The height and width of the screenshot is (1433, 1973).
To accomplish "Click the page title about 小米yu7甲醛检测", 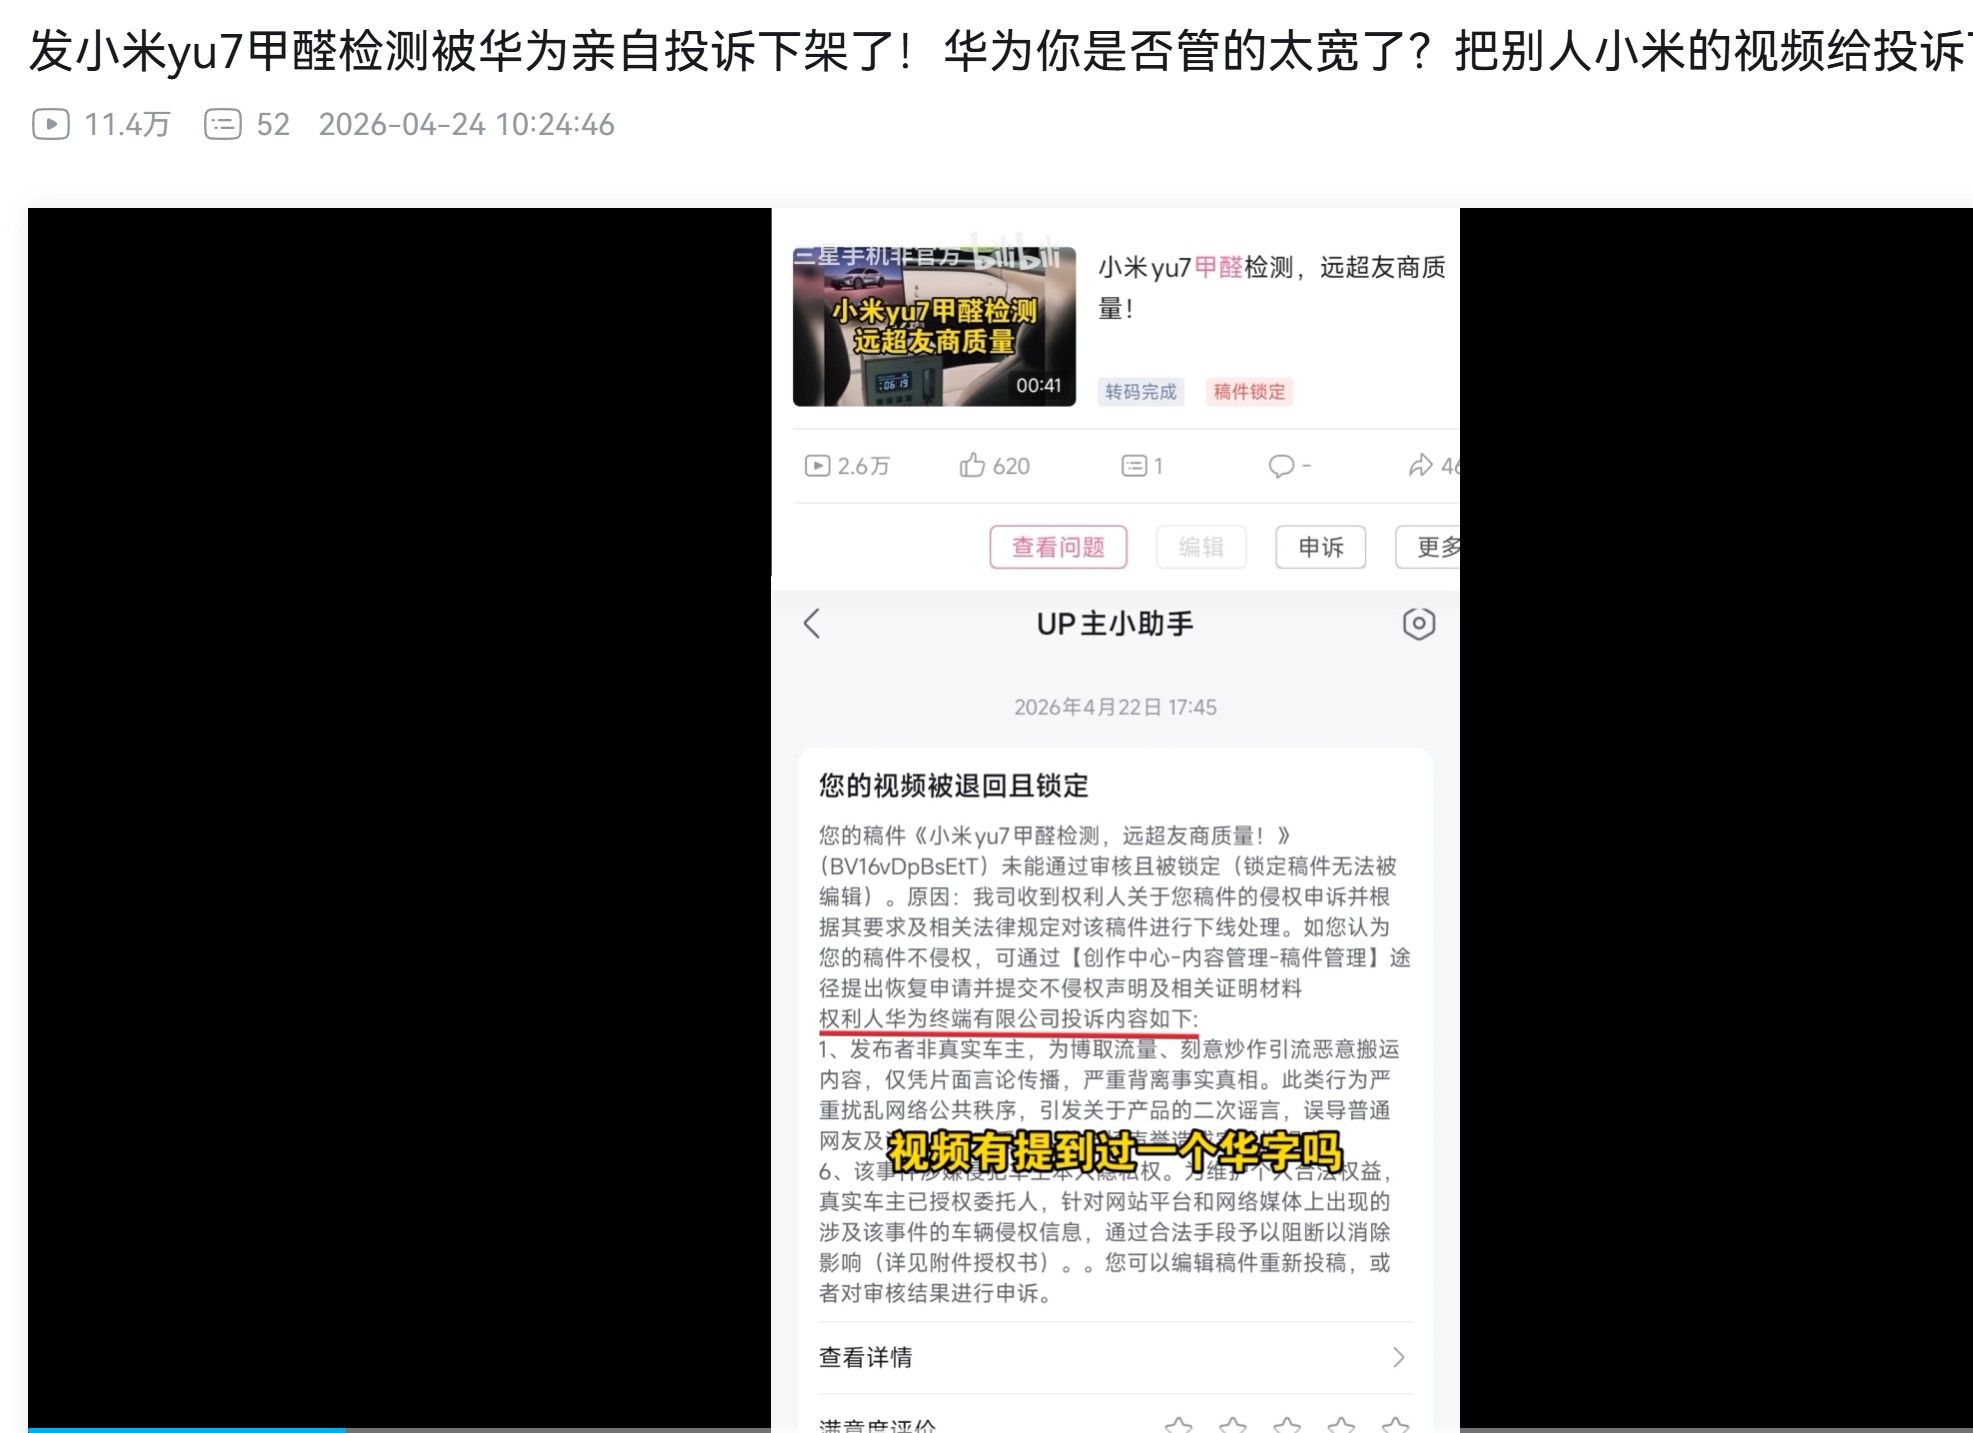I will tap(1000, 52).
